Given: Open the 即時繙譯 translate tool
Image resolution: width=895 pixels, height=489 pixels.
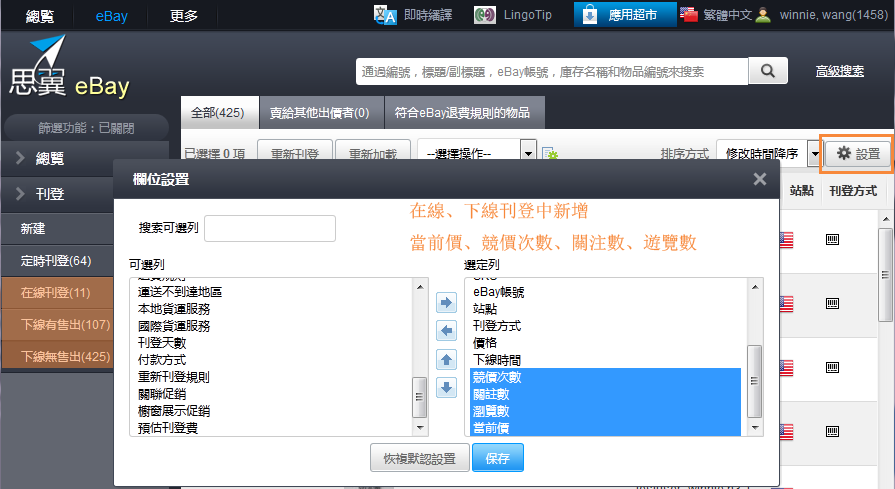Looking at the screenshot, I should (x=413, y=15).
